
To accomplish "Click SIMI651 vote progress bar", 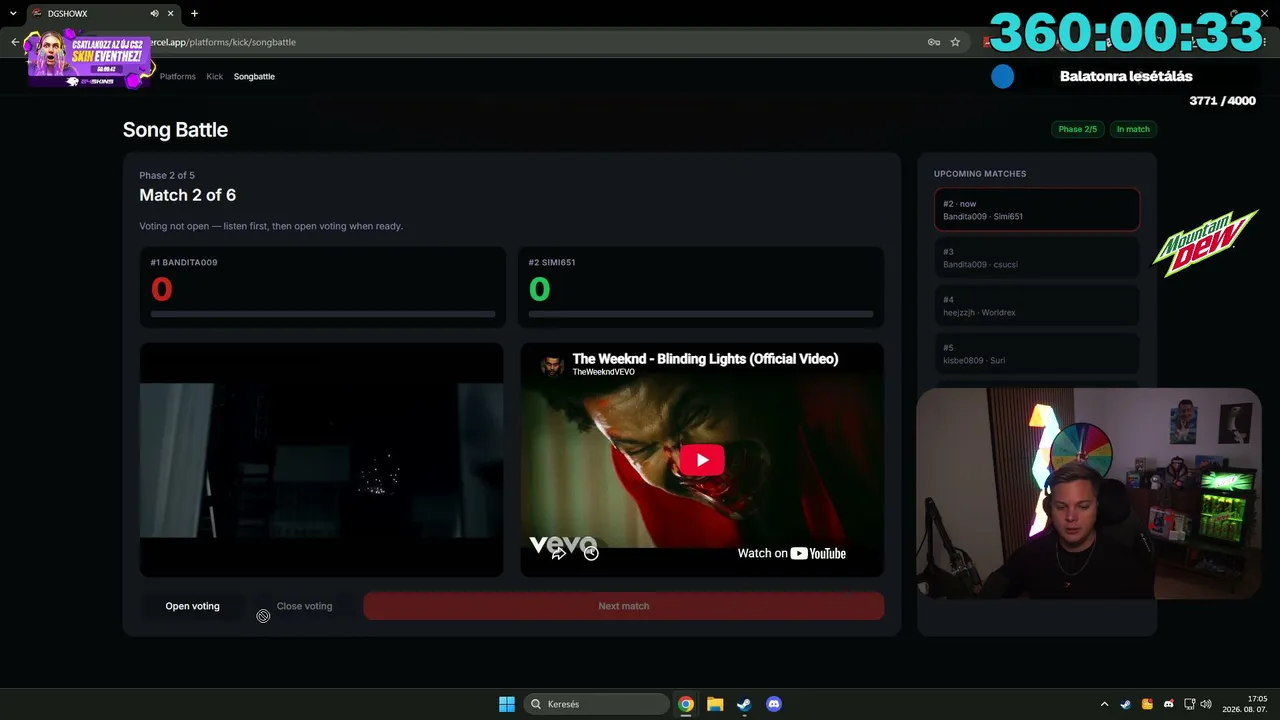I will (x=701, y=314).
